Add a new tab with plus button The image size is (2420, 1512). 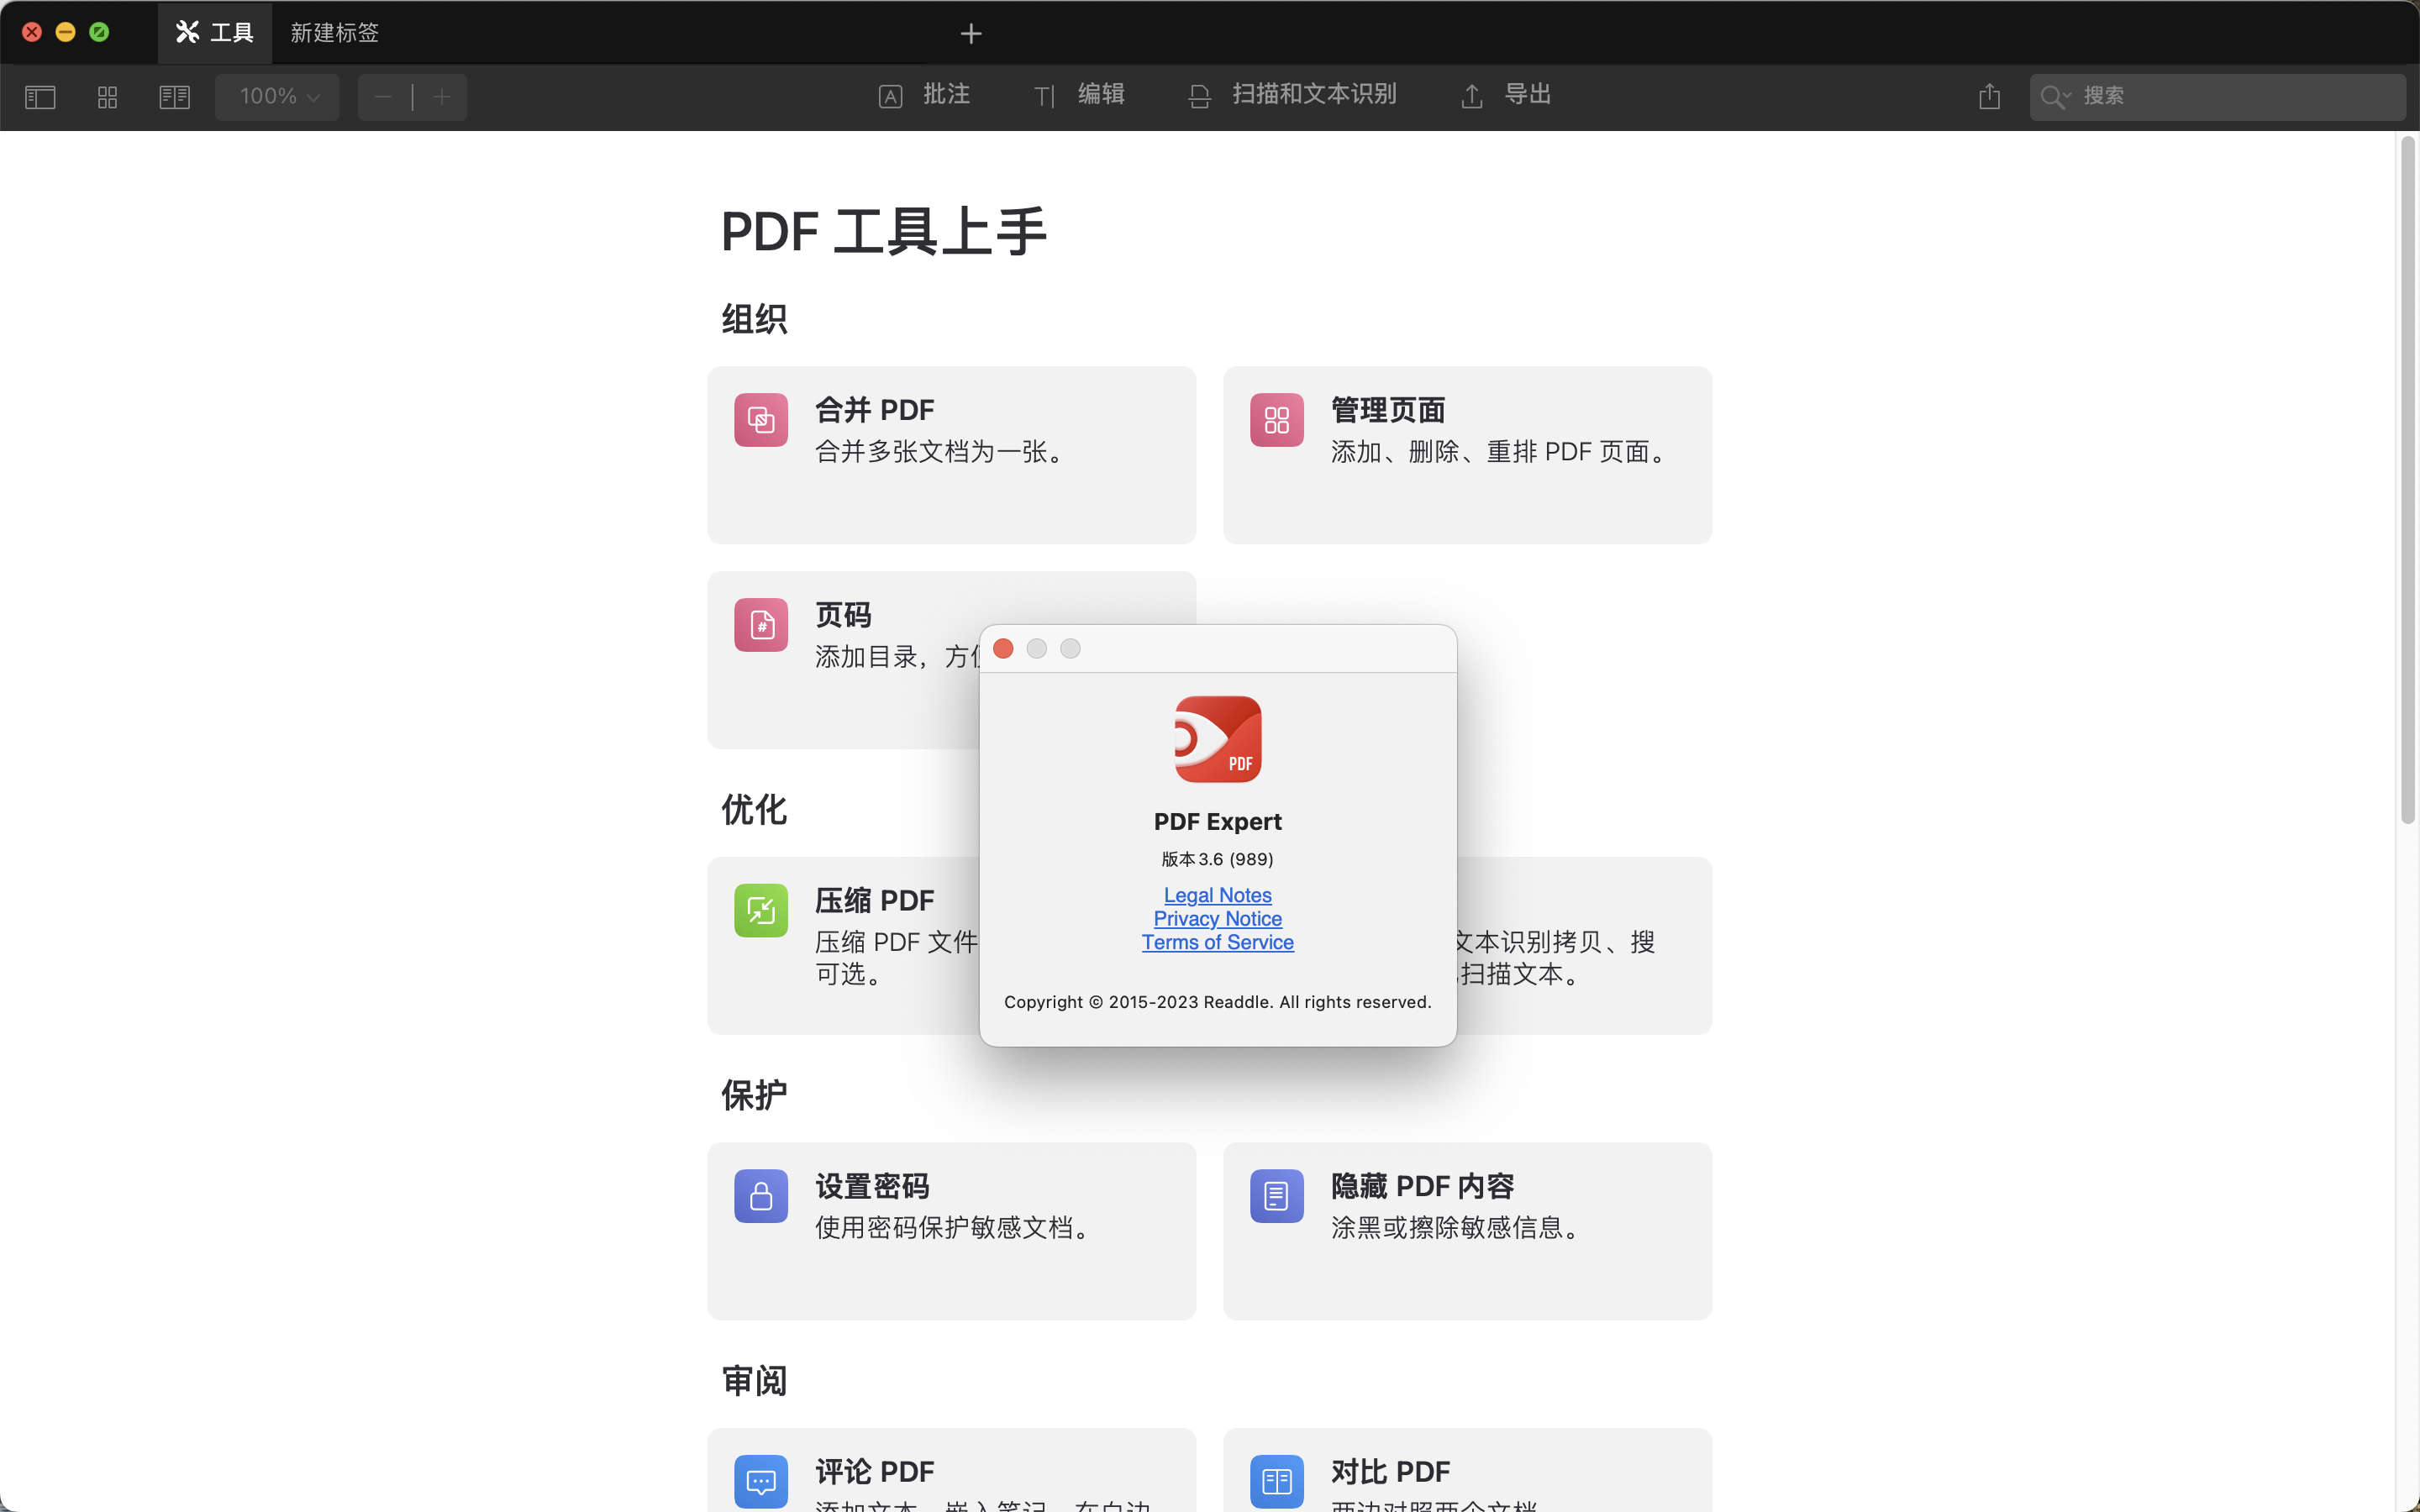pyautogui.click(x=971, y=34)
